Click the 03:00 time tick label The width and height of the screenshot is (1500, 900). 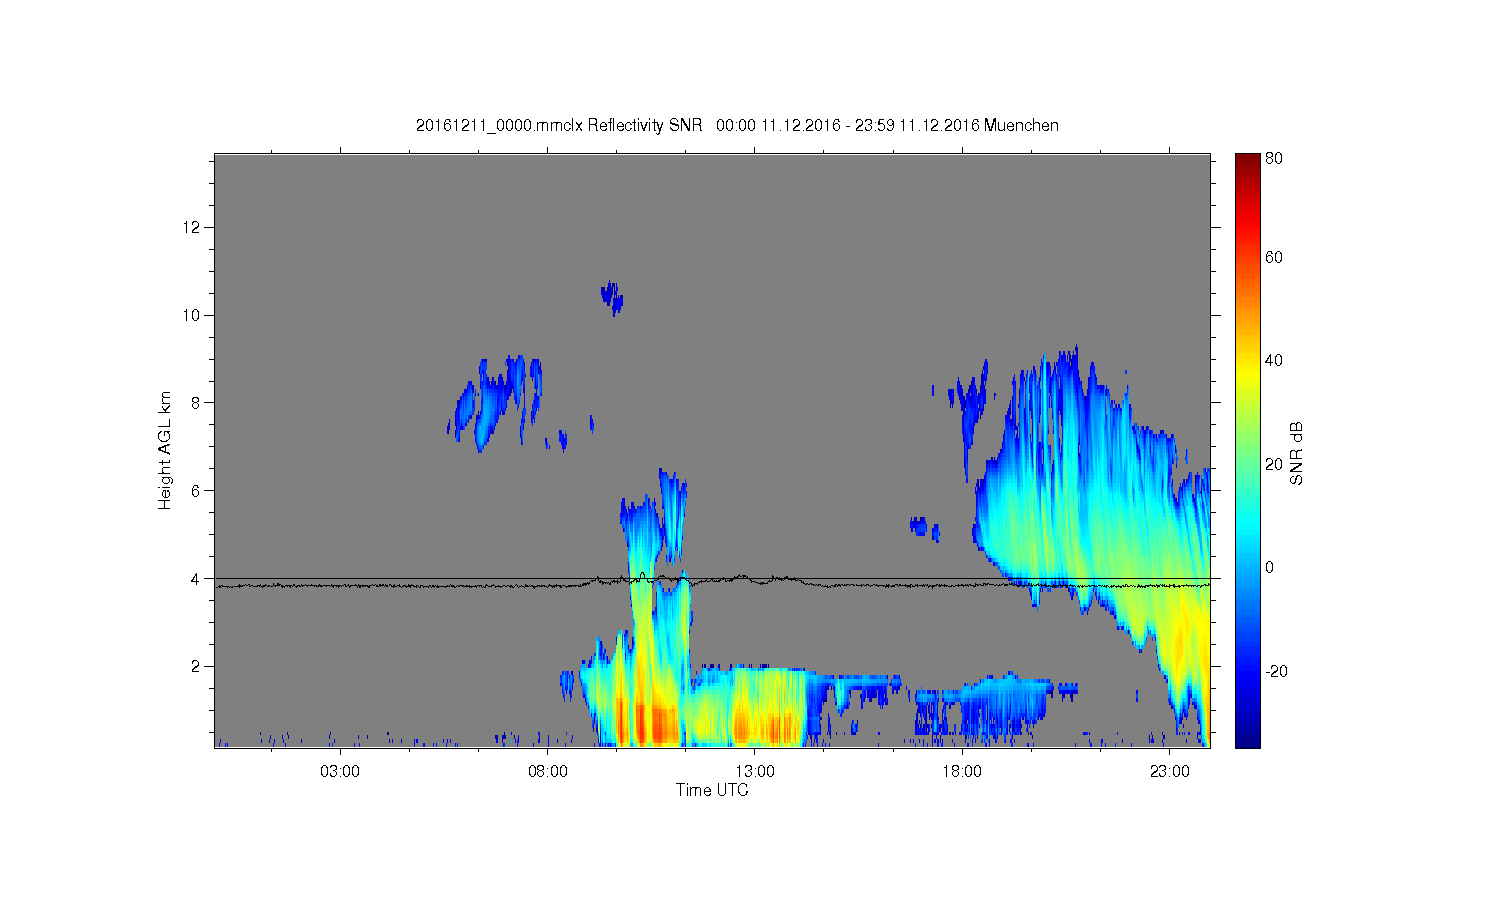pyautogui.click(x=340, y=772)
